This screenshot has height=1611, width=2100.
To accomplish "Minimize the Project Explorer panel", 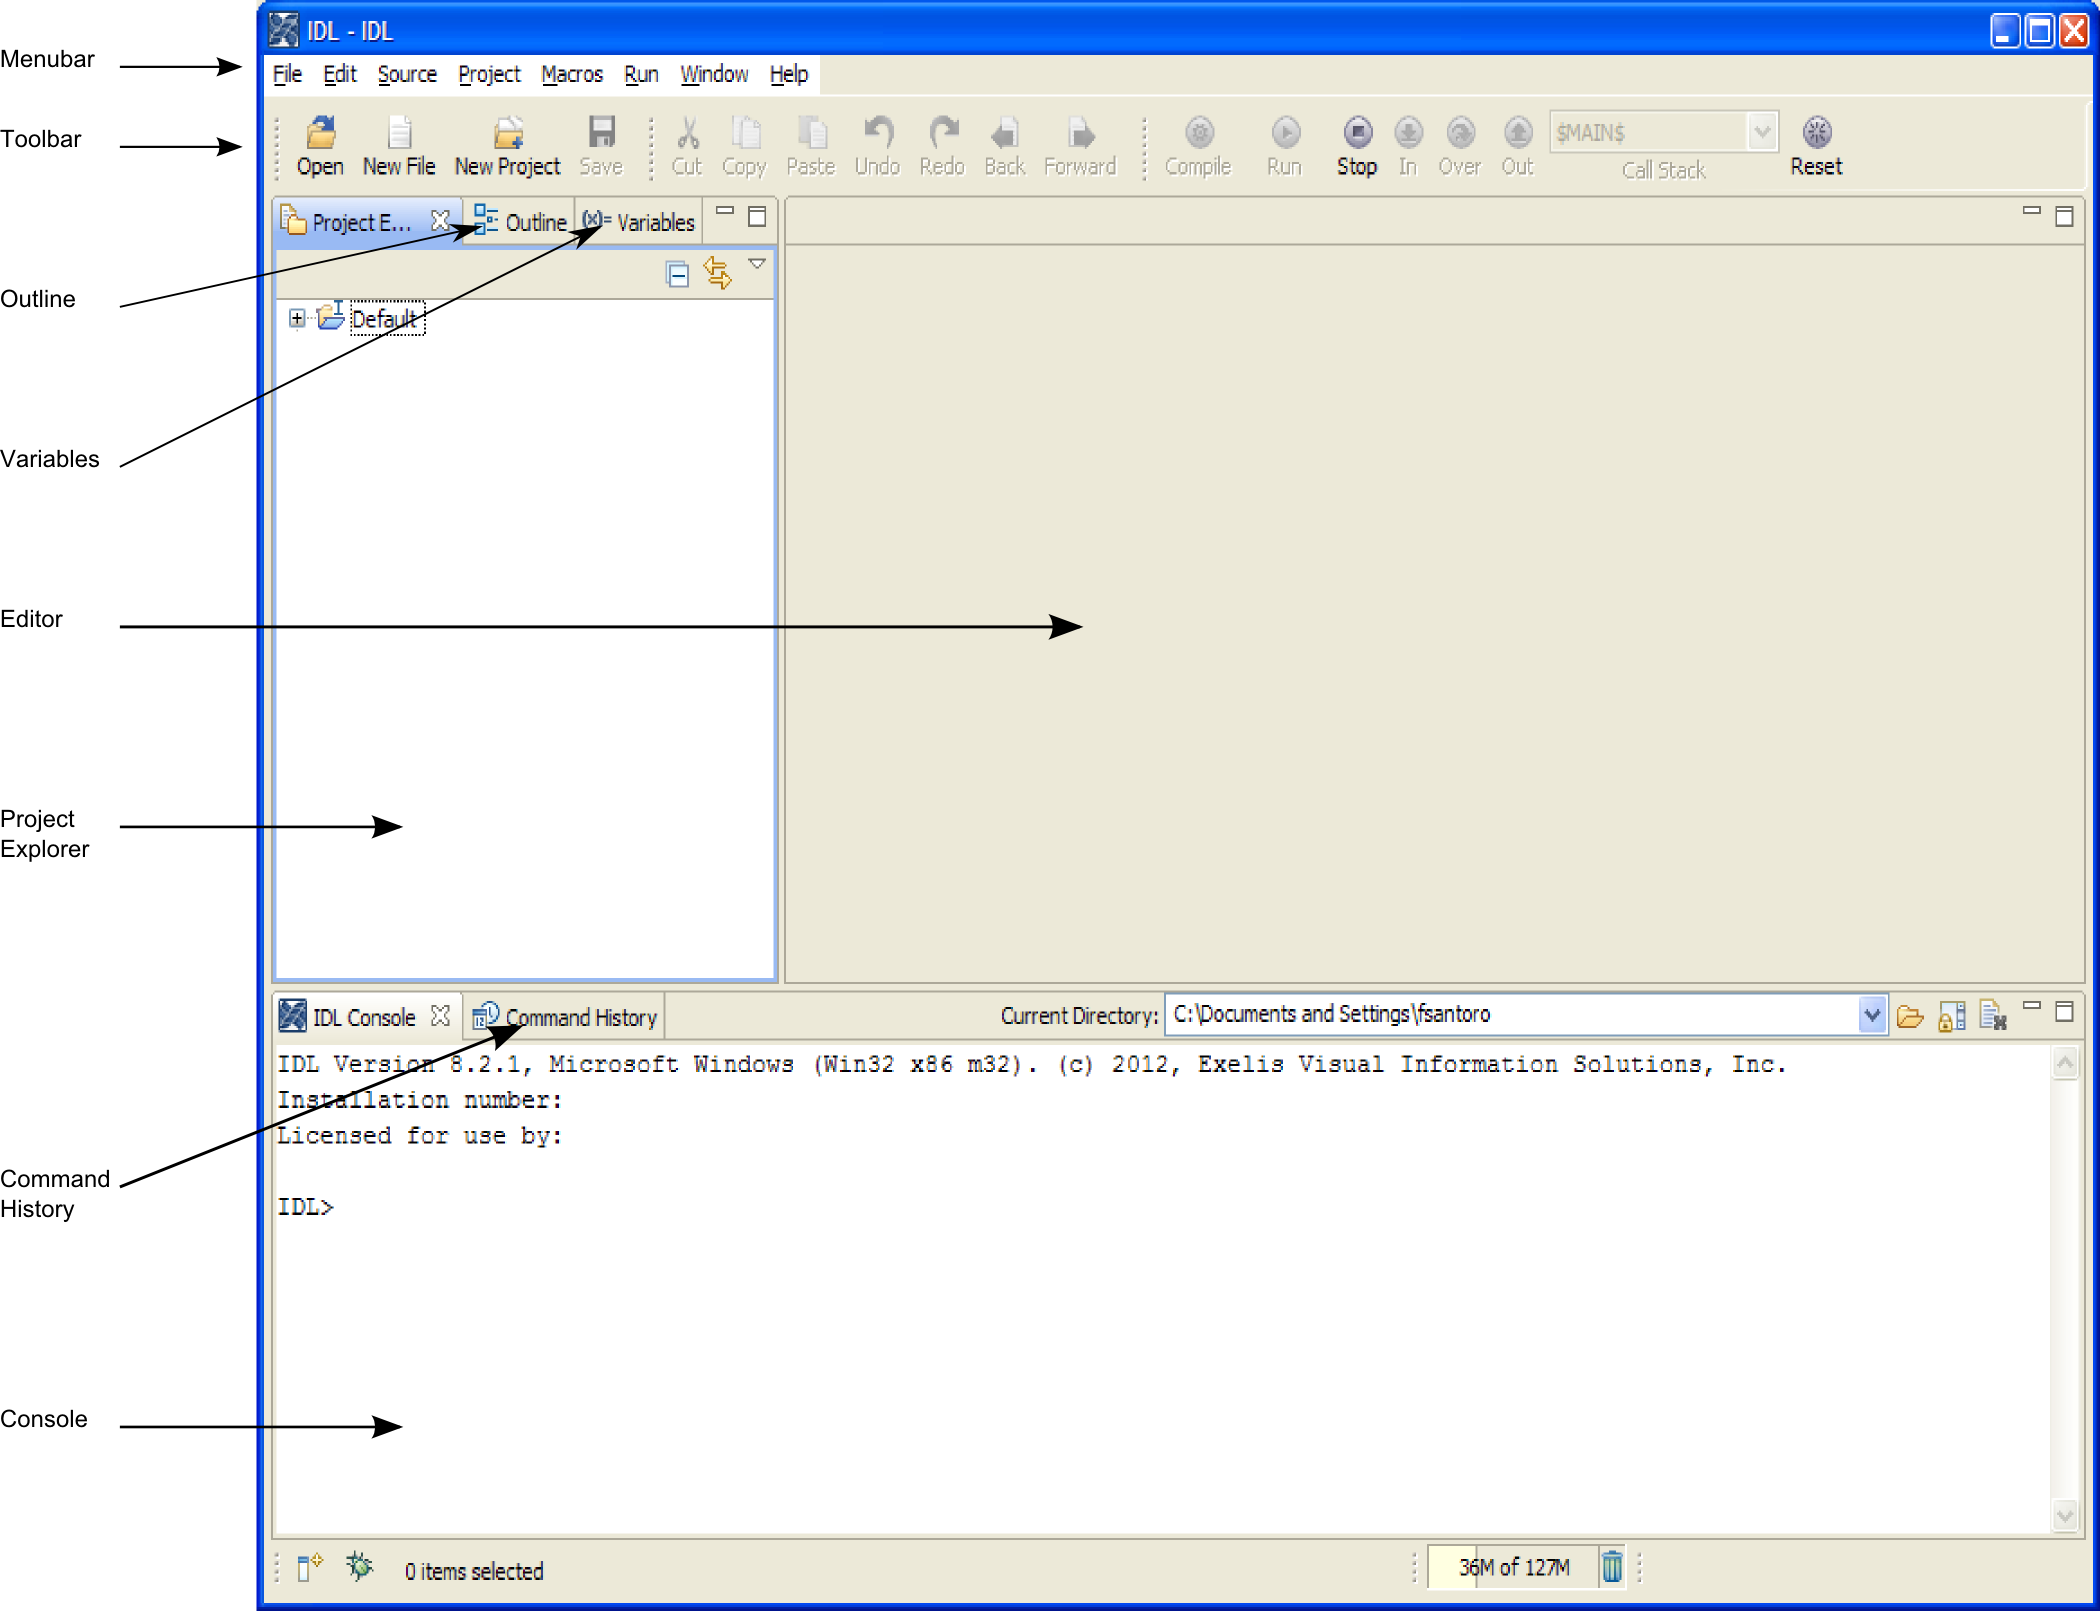I will tap(725, 211).
